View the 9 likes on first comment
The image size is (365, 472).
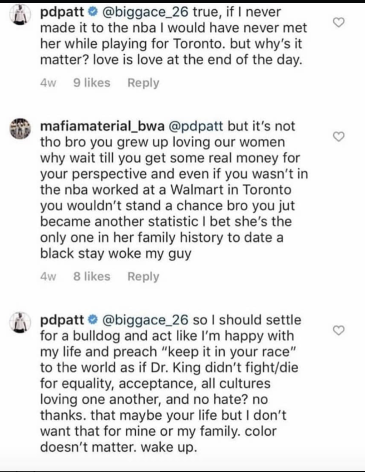coord(92,83)
